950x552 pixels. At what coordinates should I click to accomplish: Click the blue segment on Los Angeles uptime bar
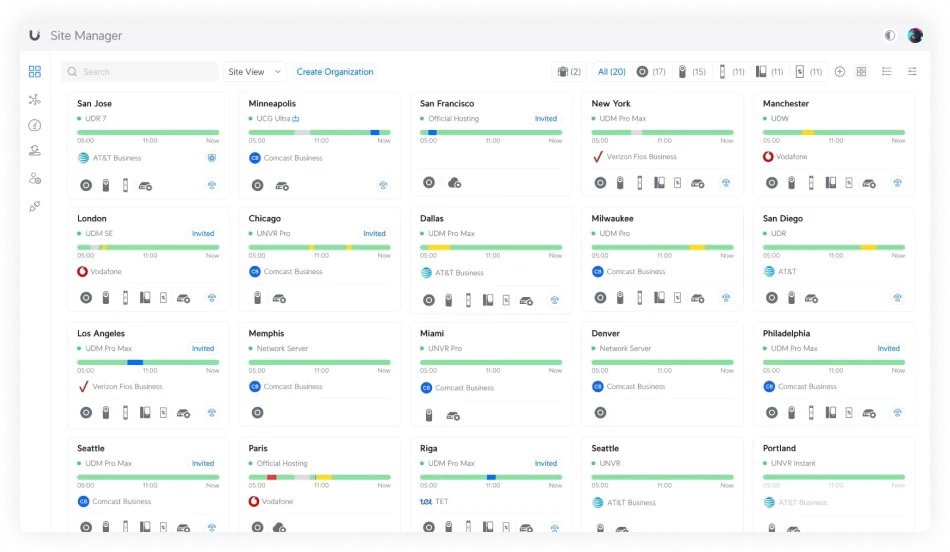(x=135, y=362)
